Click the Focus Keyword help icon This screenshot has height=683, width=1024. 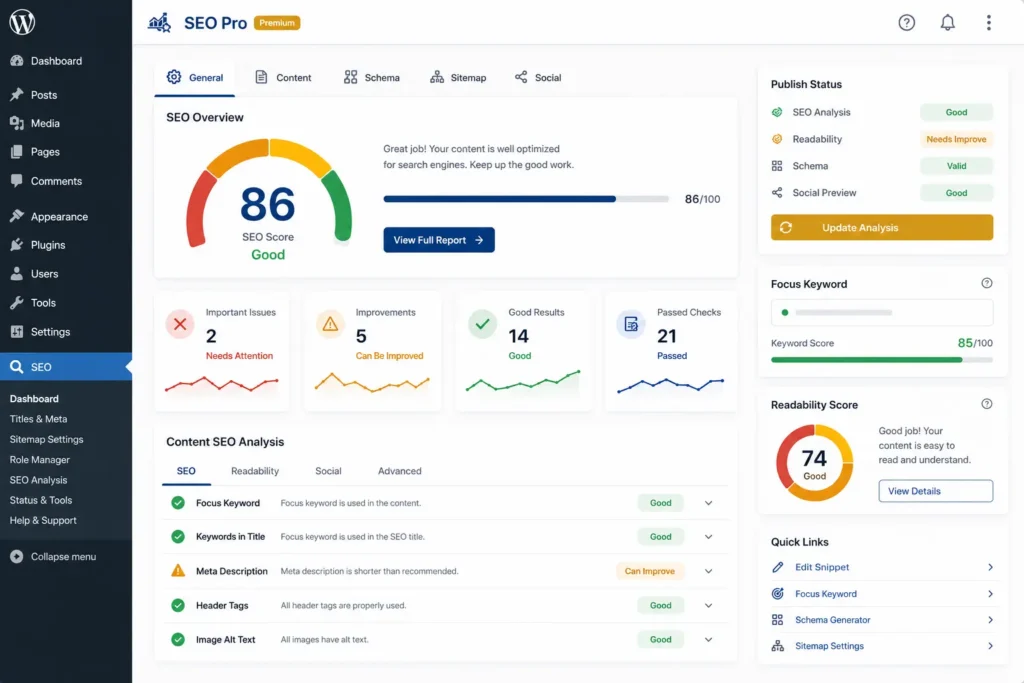click(x=987, y=283)
